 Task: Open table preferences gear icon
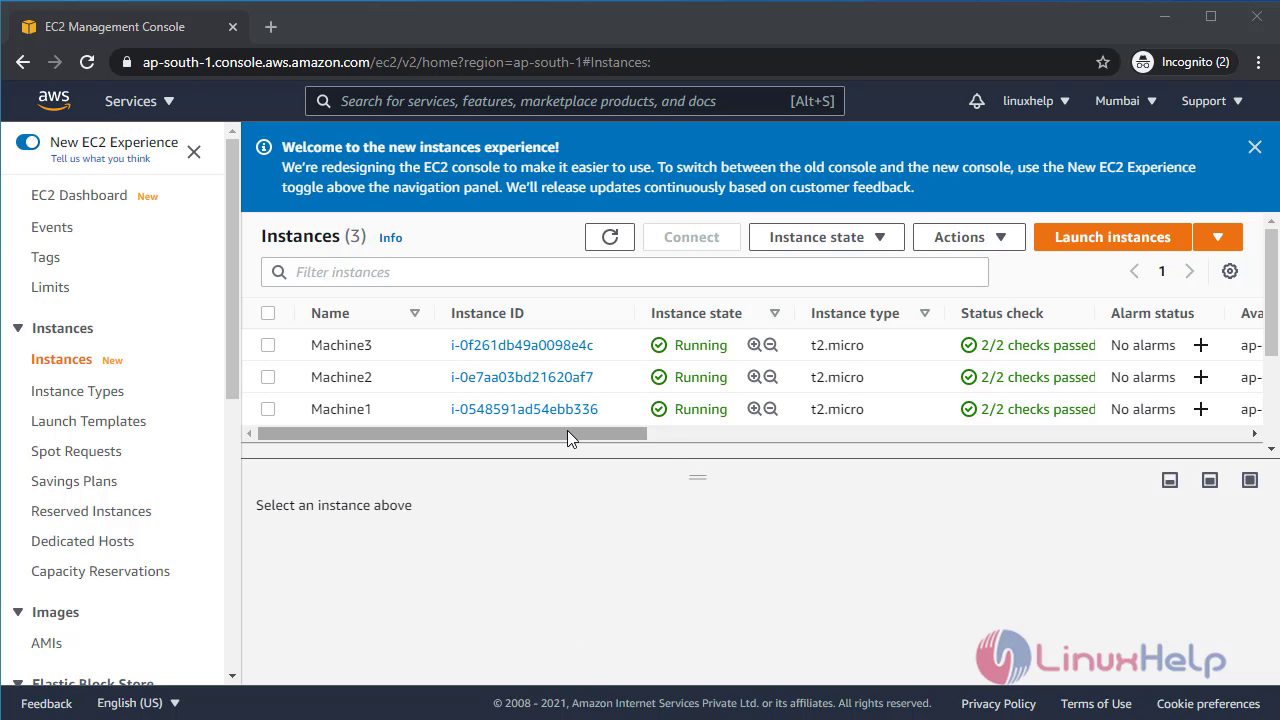coord(1230,271)
